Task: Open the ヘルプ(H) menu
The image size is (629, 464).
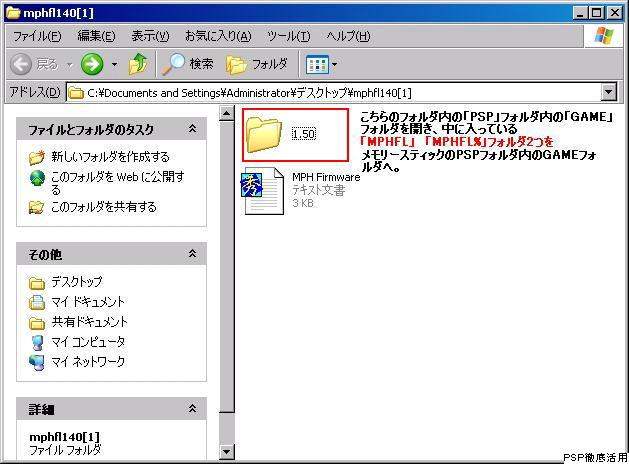Action: pos(348,36)
